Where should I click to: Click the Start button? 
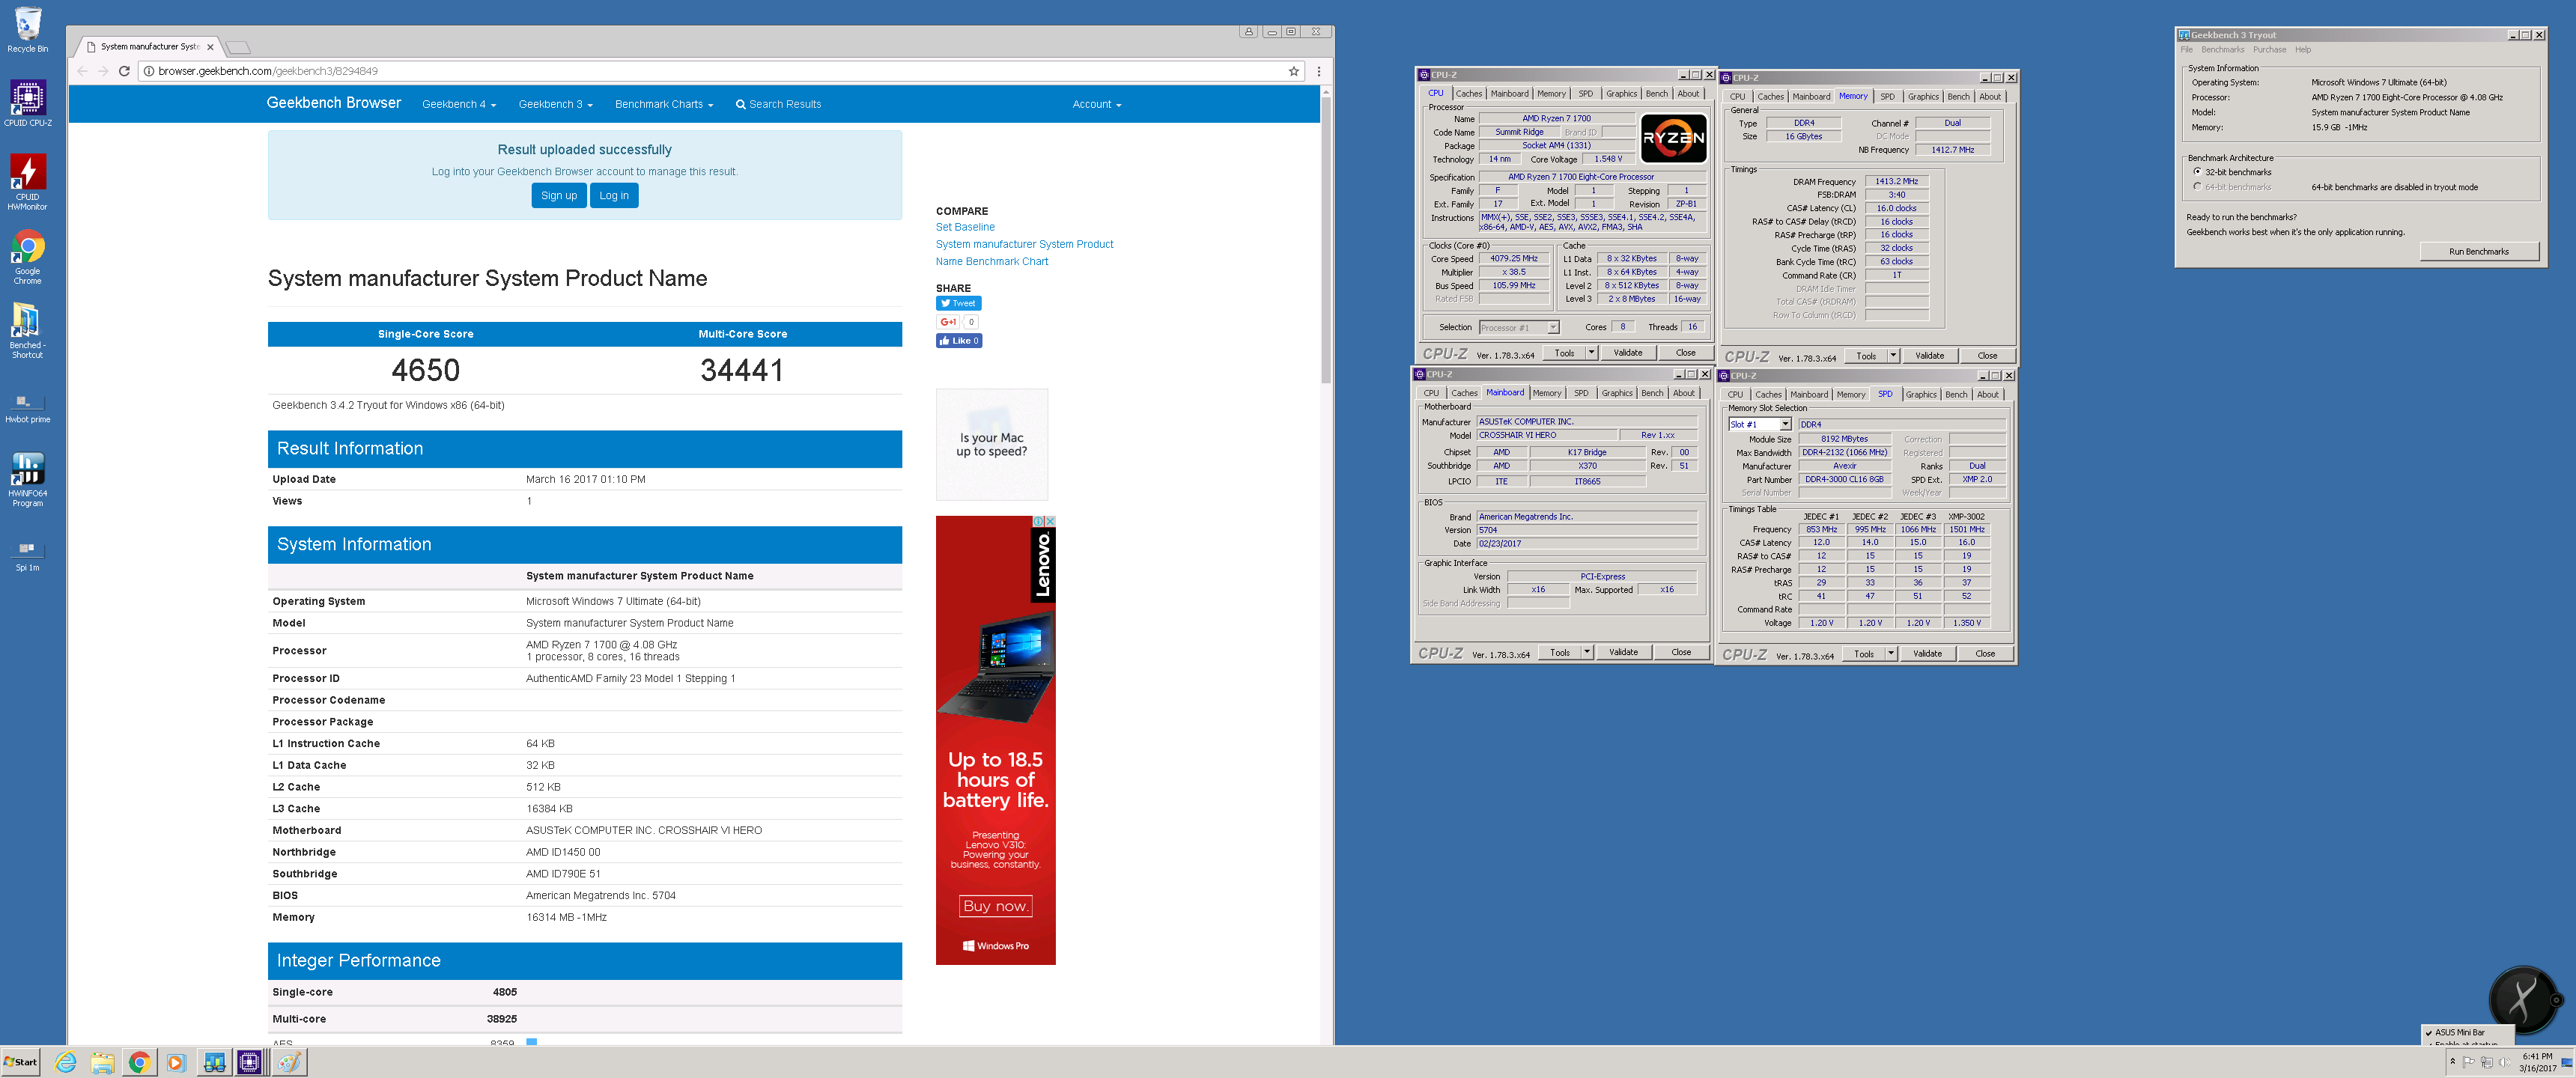[21, 1062]
